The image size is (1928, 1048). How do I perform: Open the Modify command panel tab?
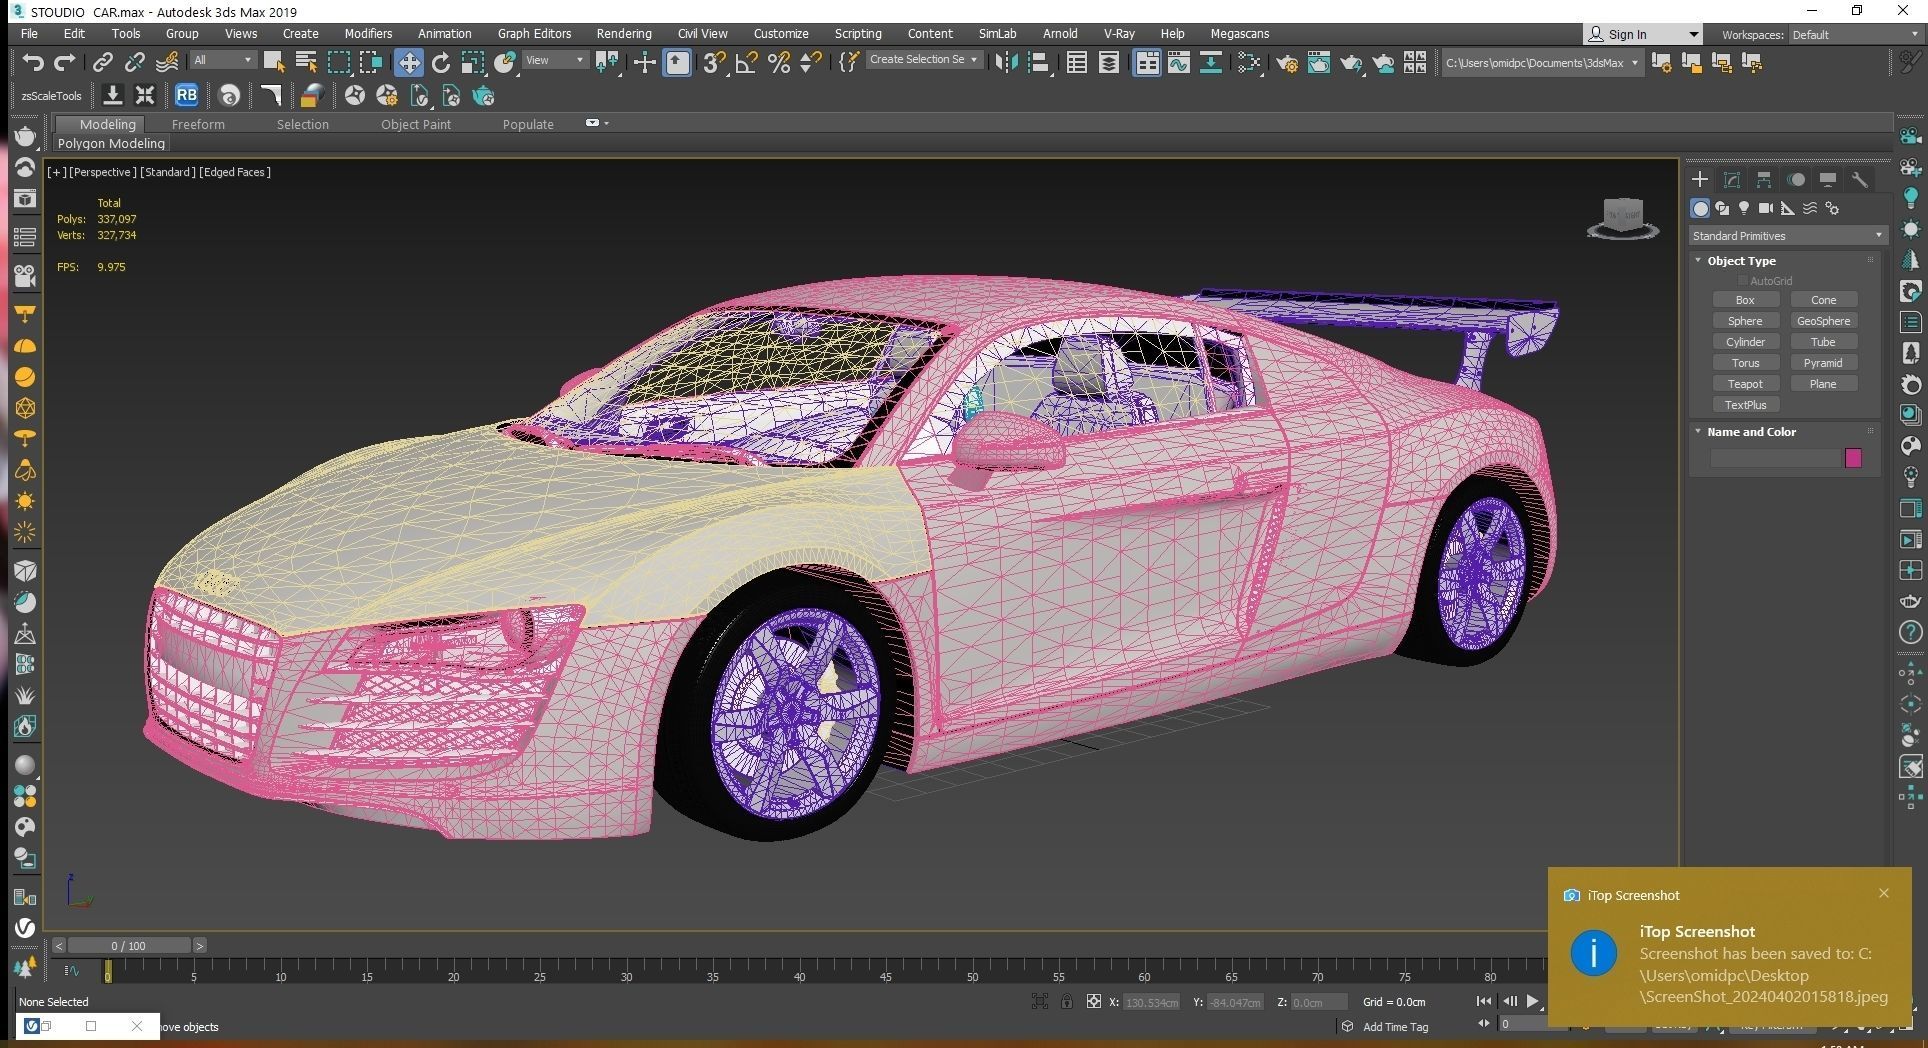coord(1732,179)
